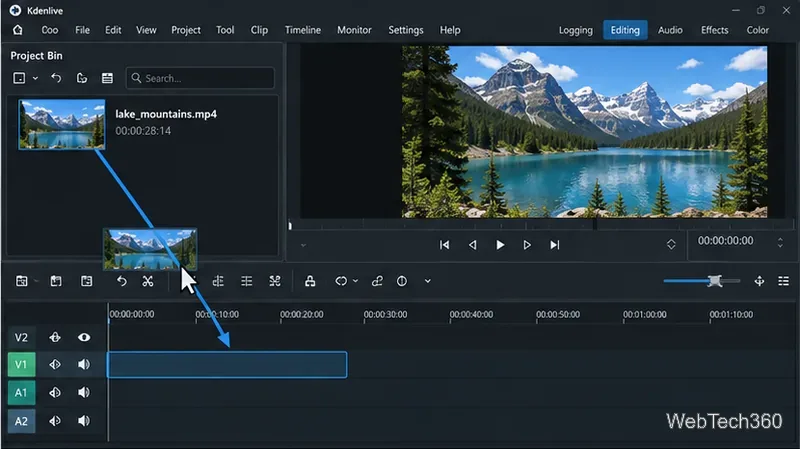Click the create folder icon in Project Bin
Viewport: 800px width, 449px height.
pos(82,78)
